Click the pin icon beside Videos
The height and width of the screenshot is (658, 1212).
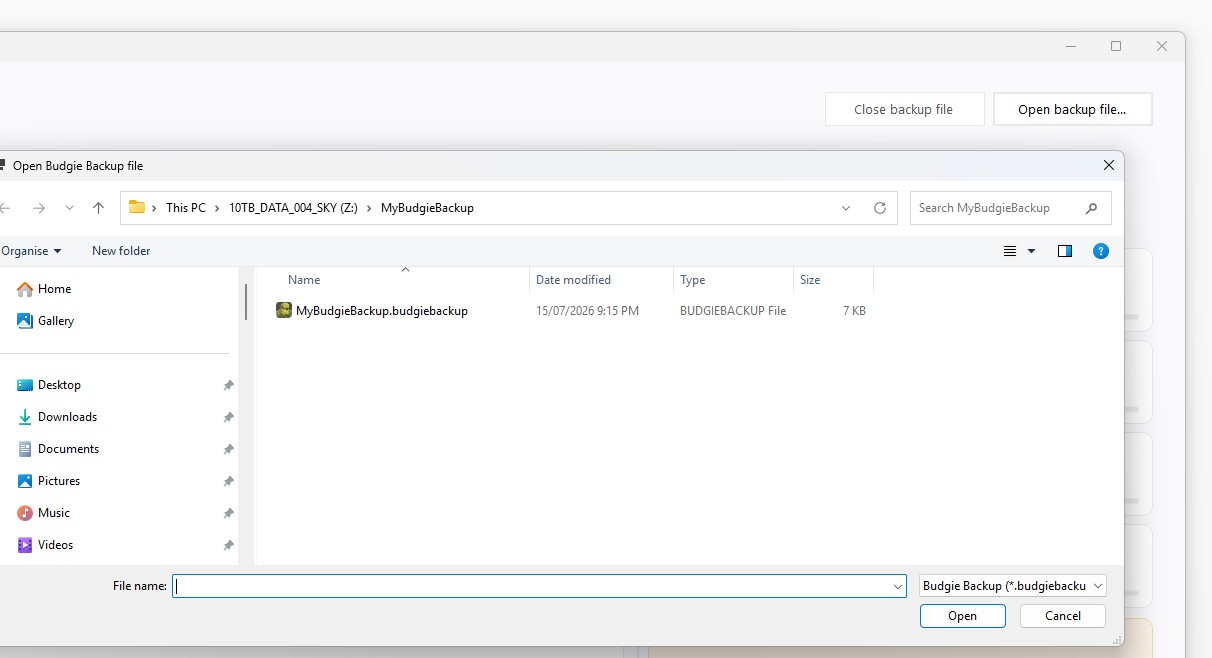click(228, 545)
